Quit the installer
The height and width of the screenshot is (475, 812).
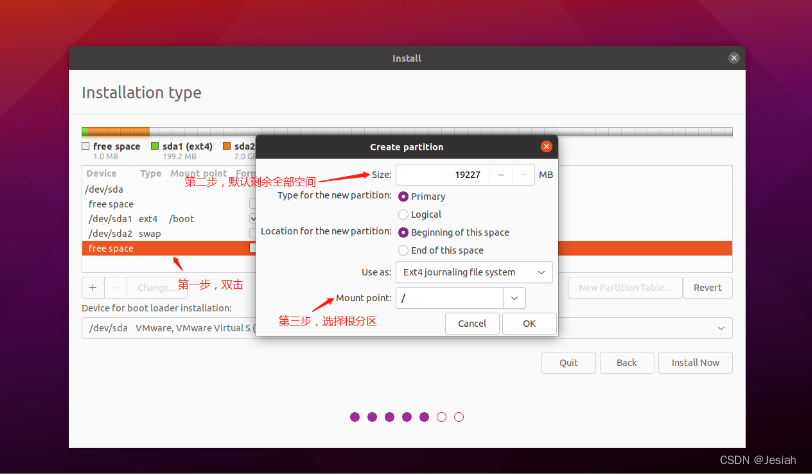tap(568, 363)
